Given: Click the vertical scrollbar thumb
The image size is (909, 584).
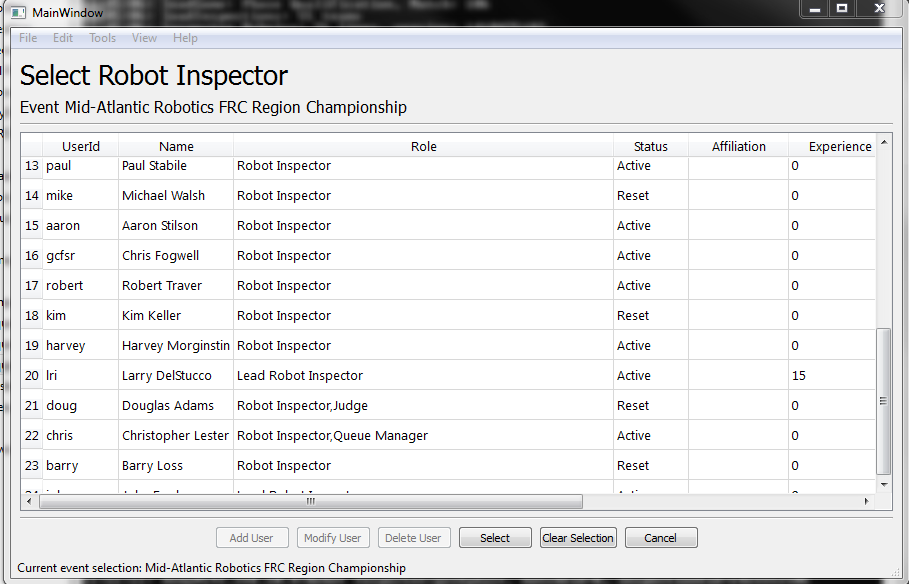Looking at the screenshot, I should (883, 400).
